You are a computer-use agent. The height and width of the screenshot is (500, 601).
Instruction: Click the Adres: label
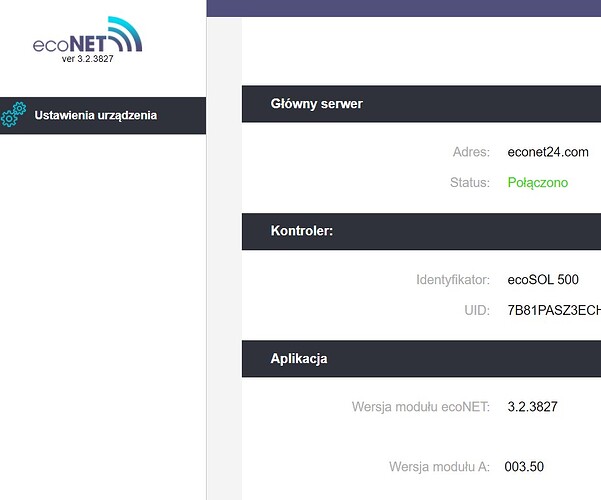coord(471,152)
